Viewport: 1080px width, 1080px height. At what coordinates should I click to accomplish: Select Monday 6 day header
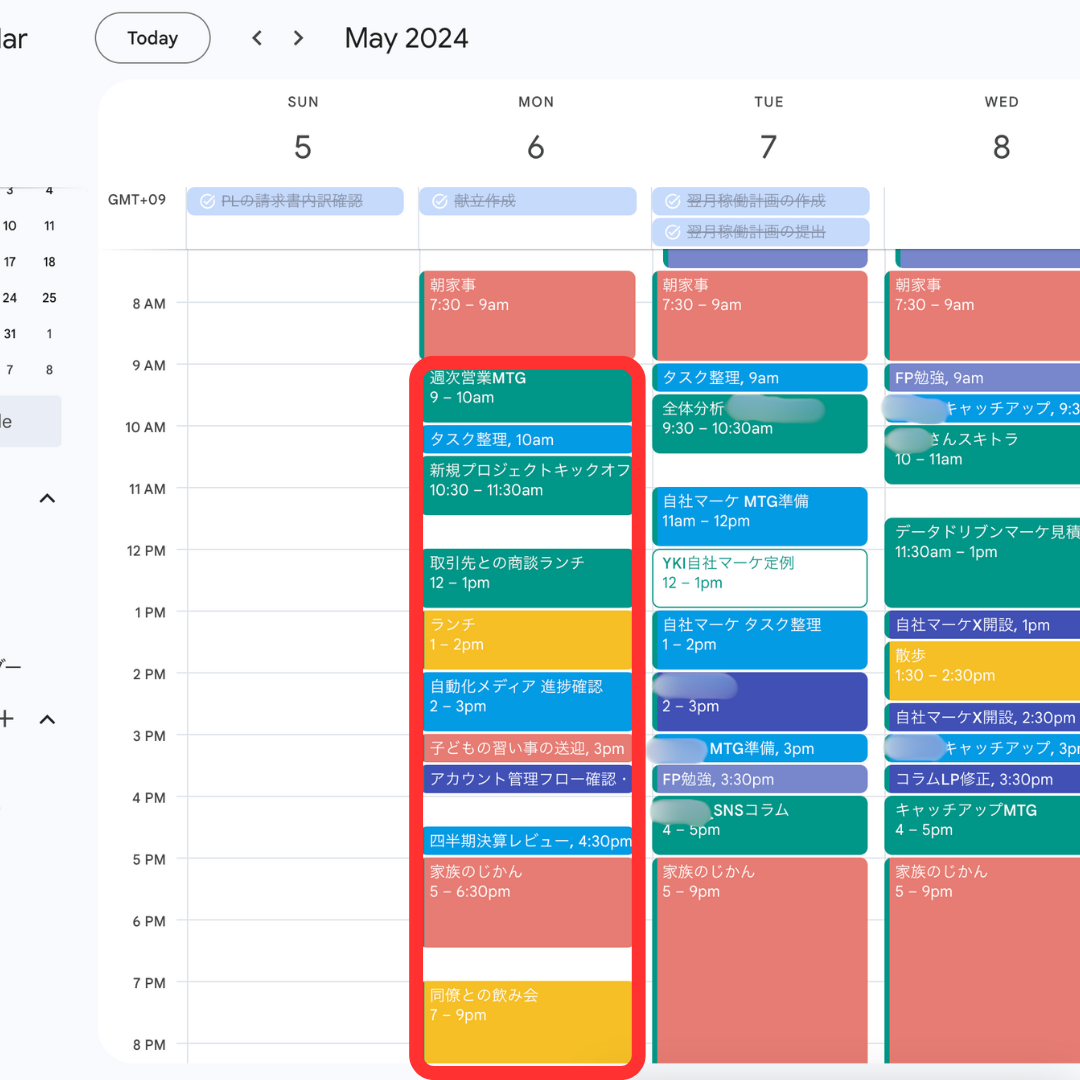click(536, 147)
